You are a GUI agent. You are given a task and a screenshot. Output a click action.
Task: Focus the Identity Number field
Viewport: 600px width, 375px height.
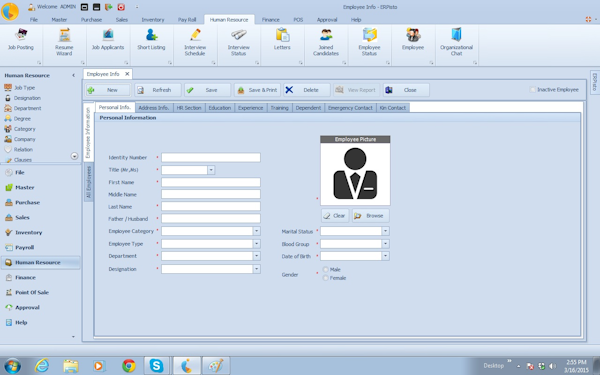pos(211,157)
